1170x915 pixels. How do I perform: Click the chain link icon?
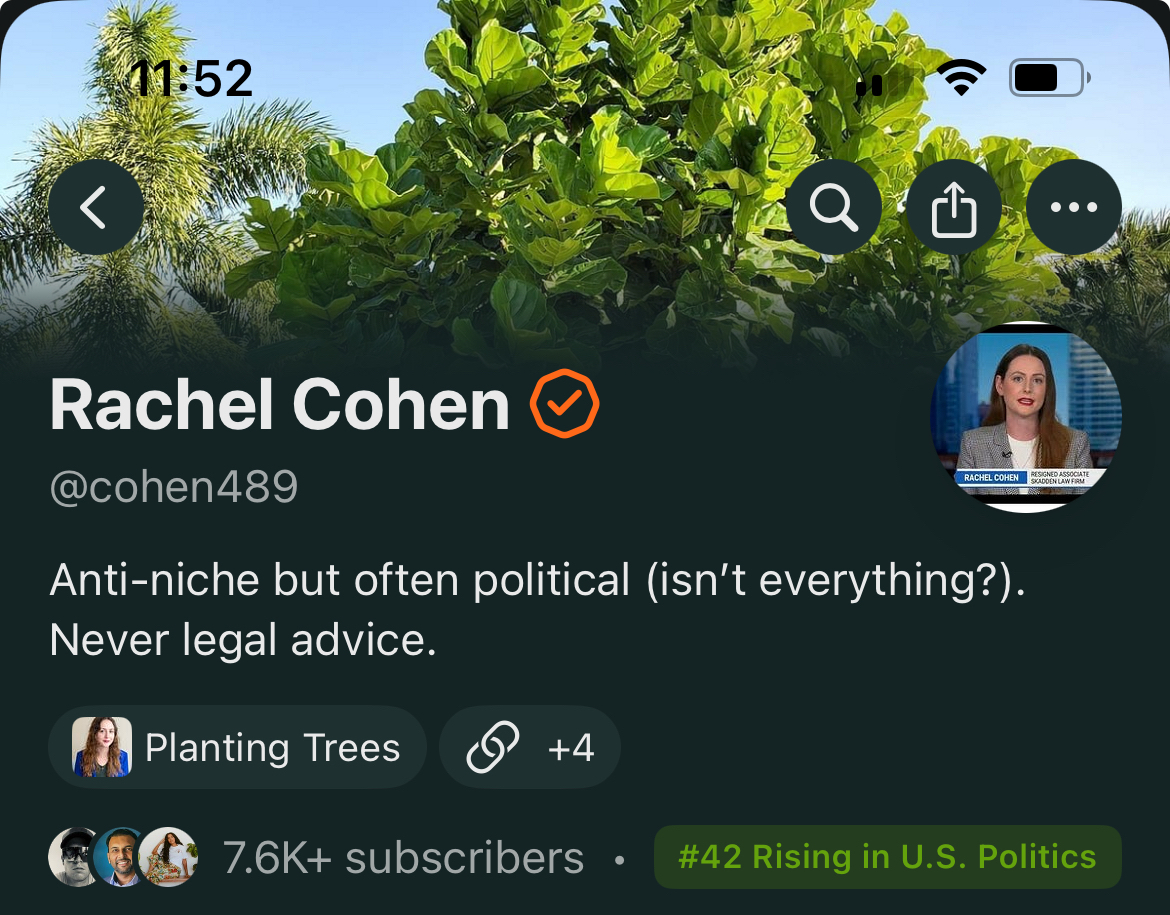[492, 746]
